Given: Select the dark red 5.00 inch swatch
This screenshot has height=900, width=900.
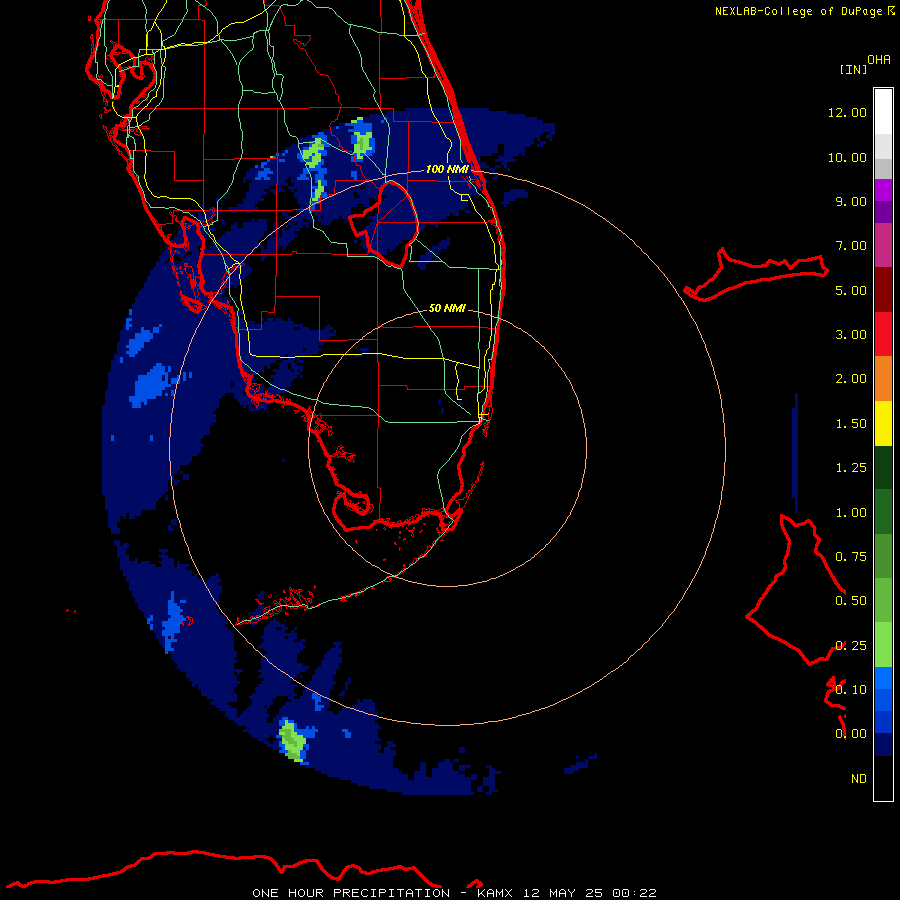Looking at the screenshot, I should (883, 290).
